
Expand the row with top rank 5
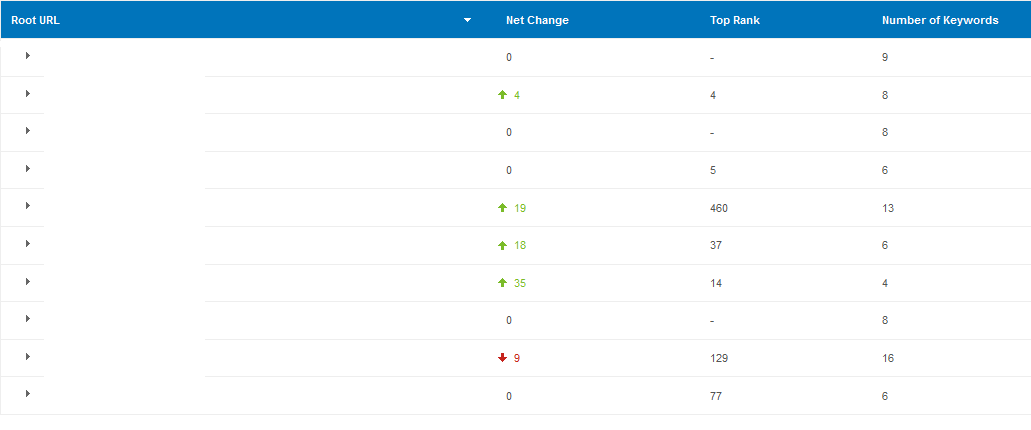pyautogui.click(x=28, y=168)
